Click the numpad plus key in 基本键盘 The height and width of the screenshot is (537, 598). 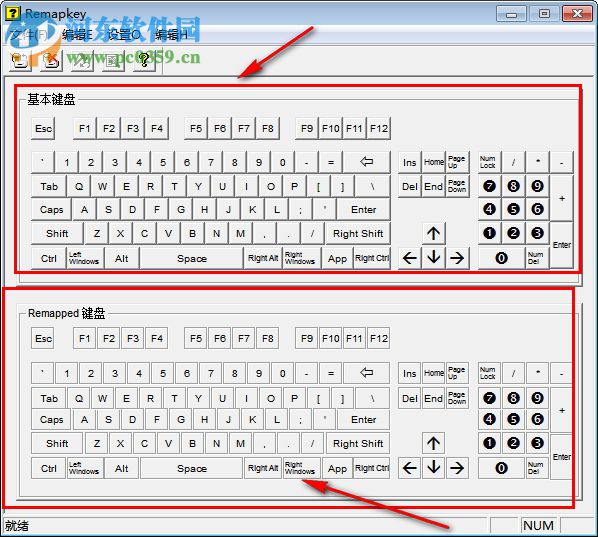(562, 198)
